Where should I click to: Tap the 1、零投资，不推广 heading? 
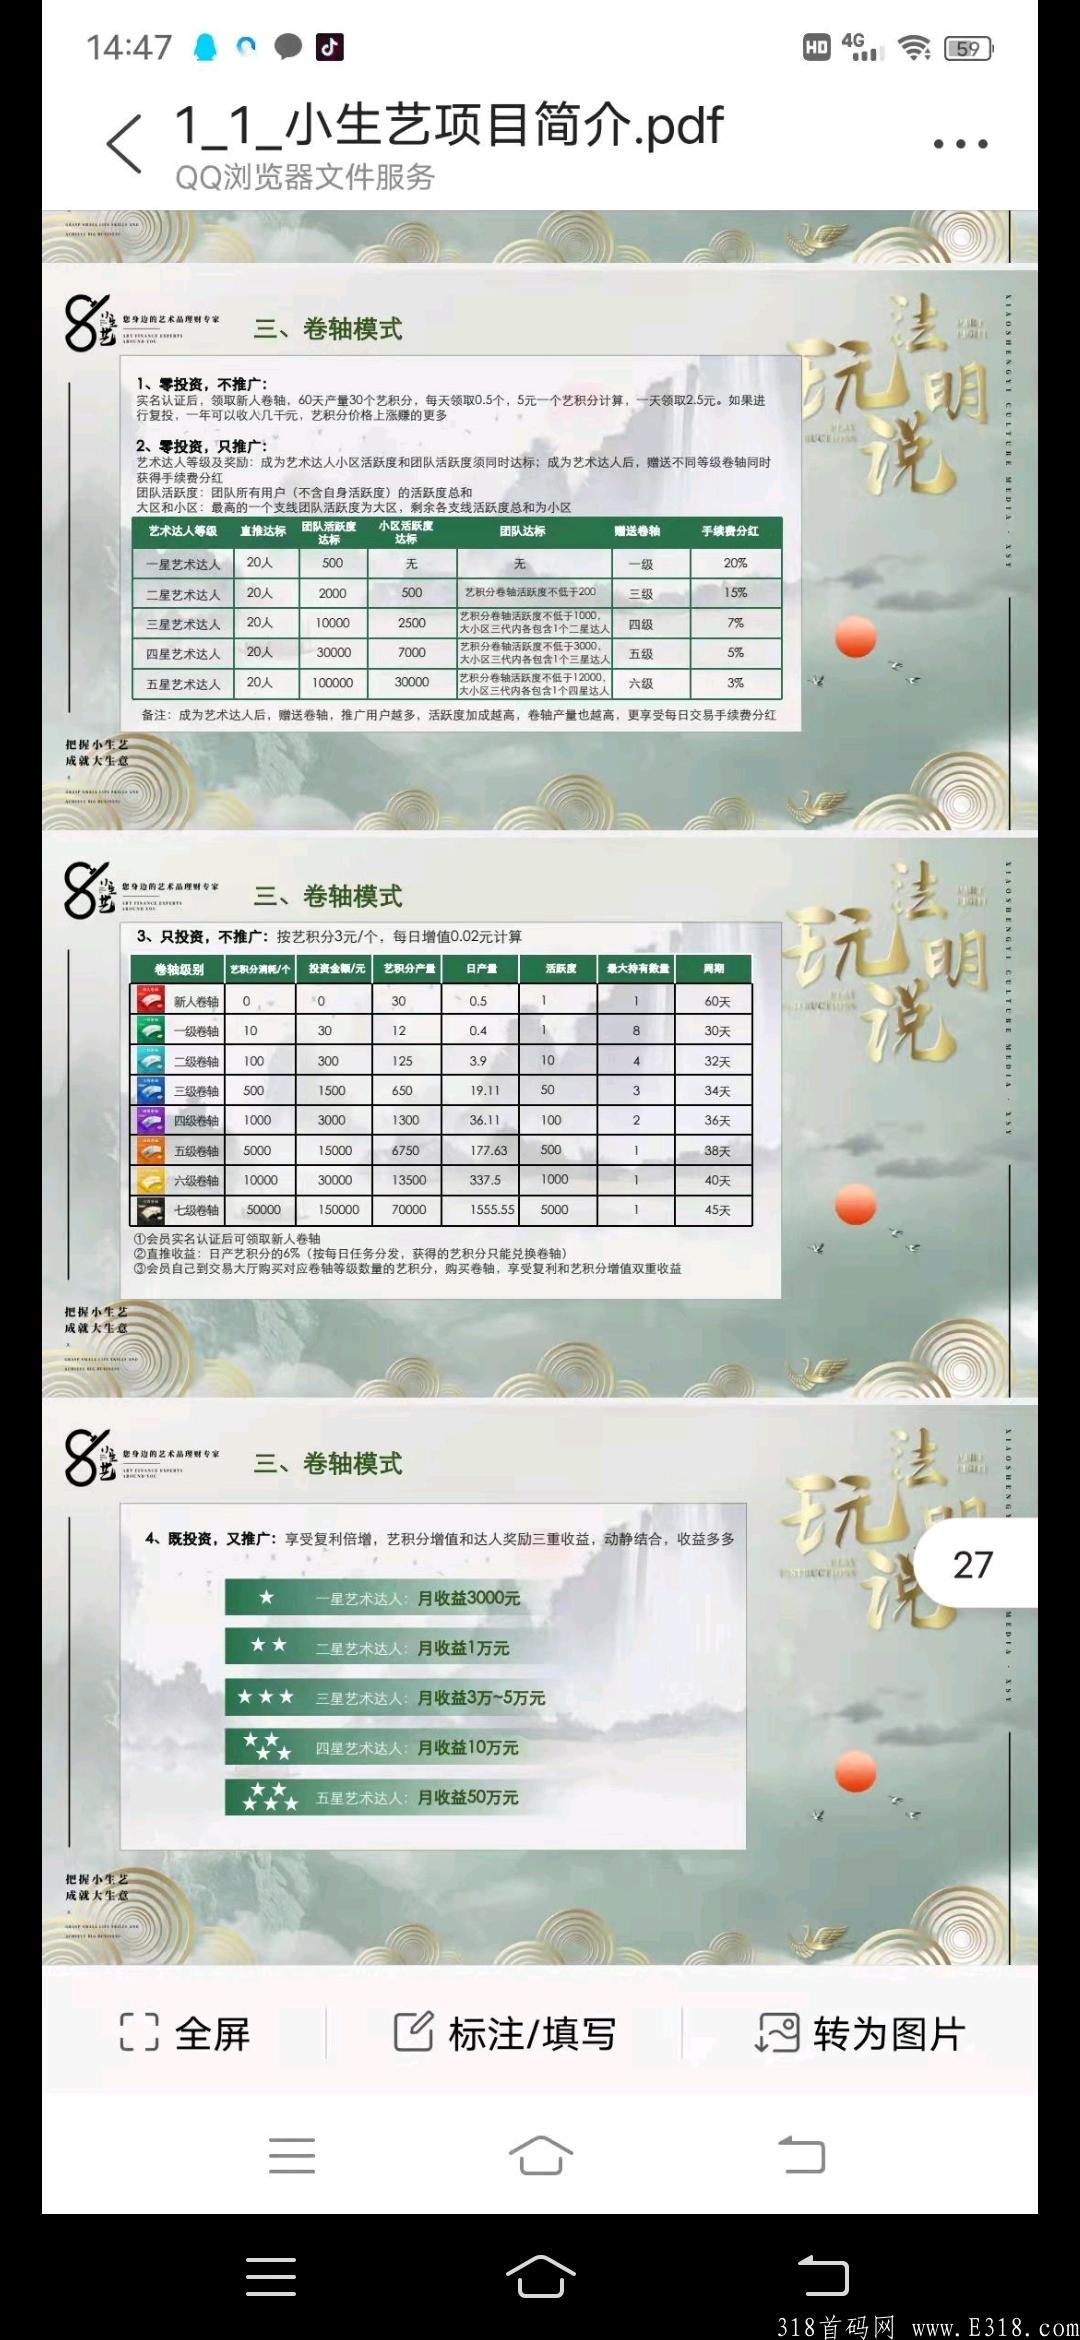[202, 384]
